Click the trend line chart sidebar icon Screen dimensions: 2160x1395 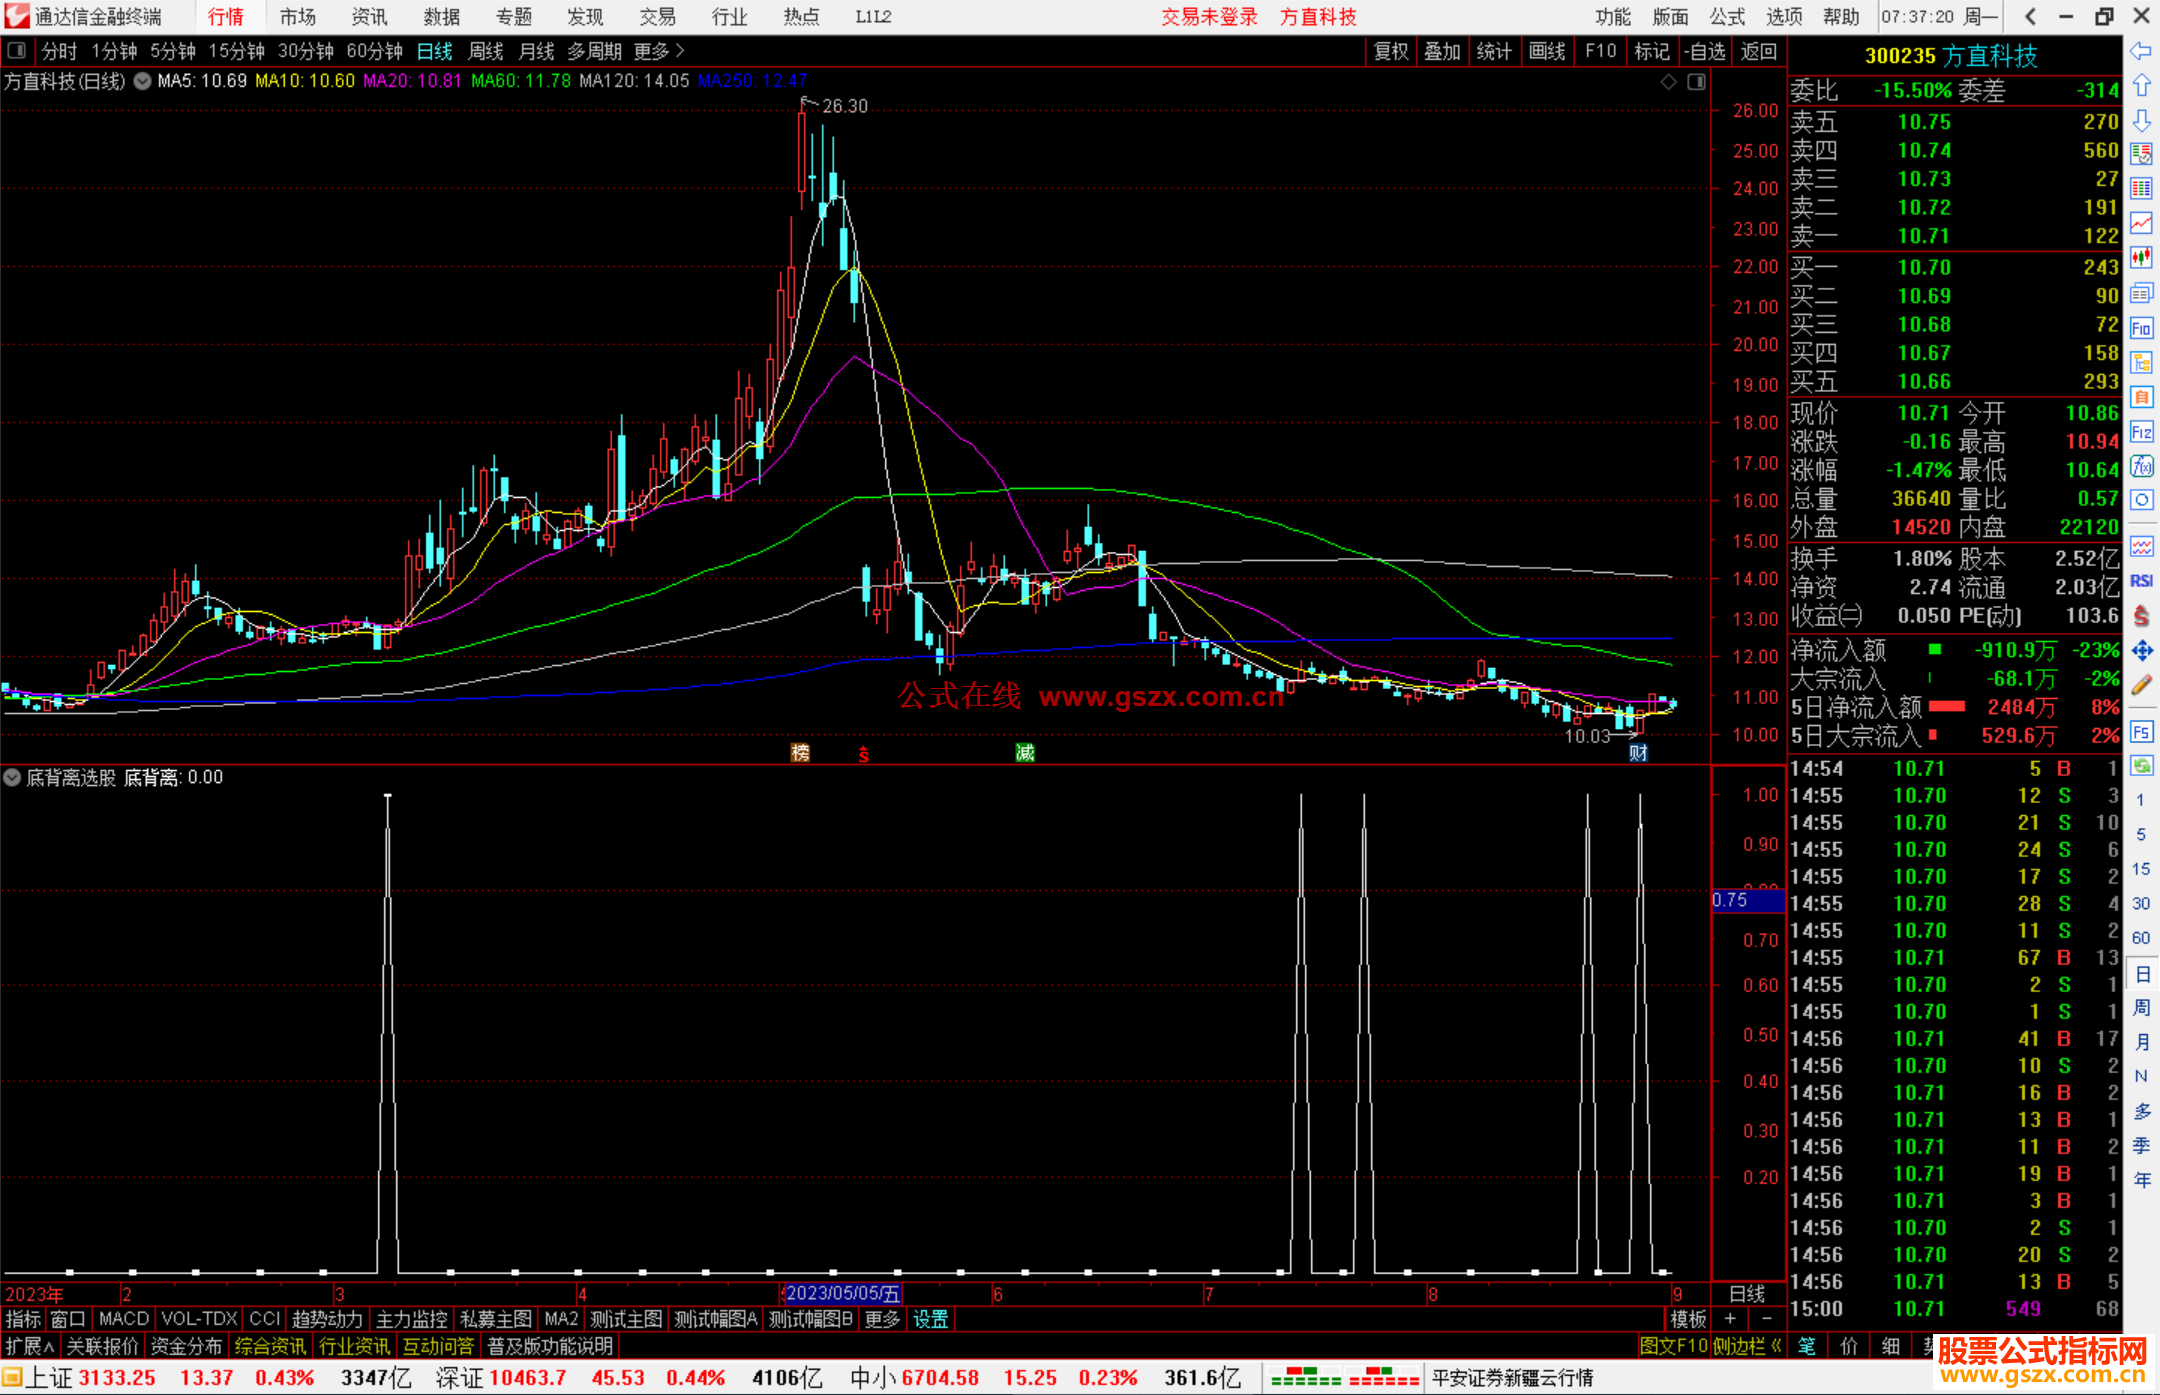tap(2141, 224)
